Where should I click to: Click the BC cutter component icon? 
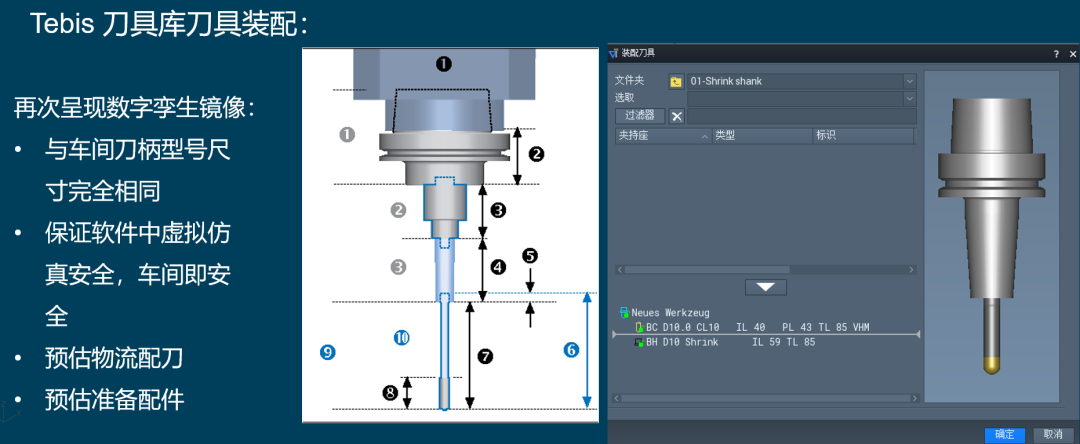639,327
